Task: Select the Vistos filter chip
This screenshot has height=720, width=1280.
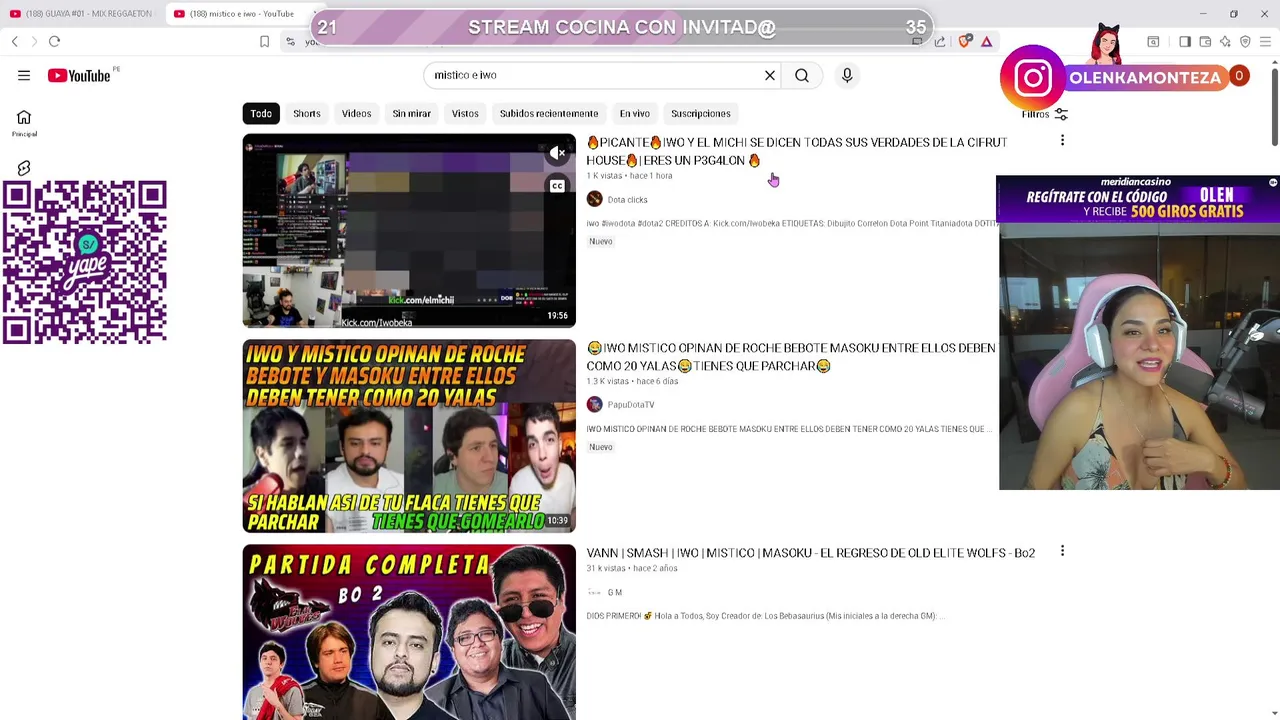Action: [465, 114]
